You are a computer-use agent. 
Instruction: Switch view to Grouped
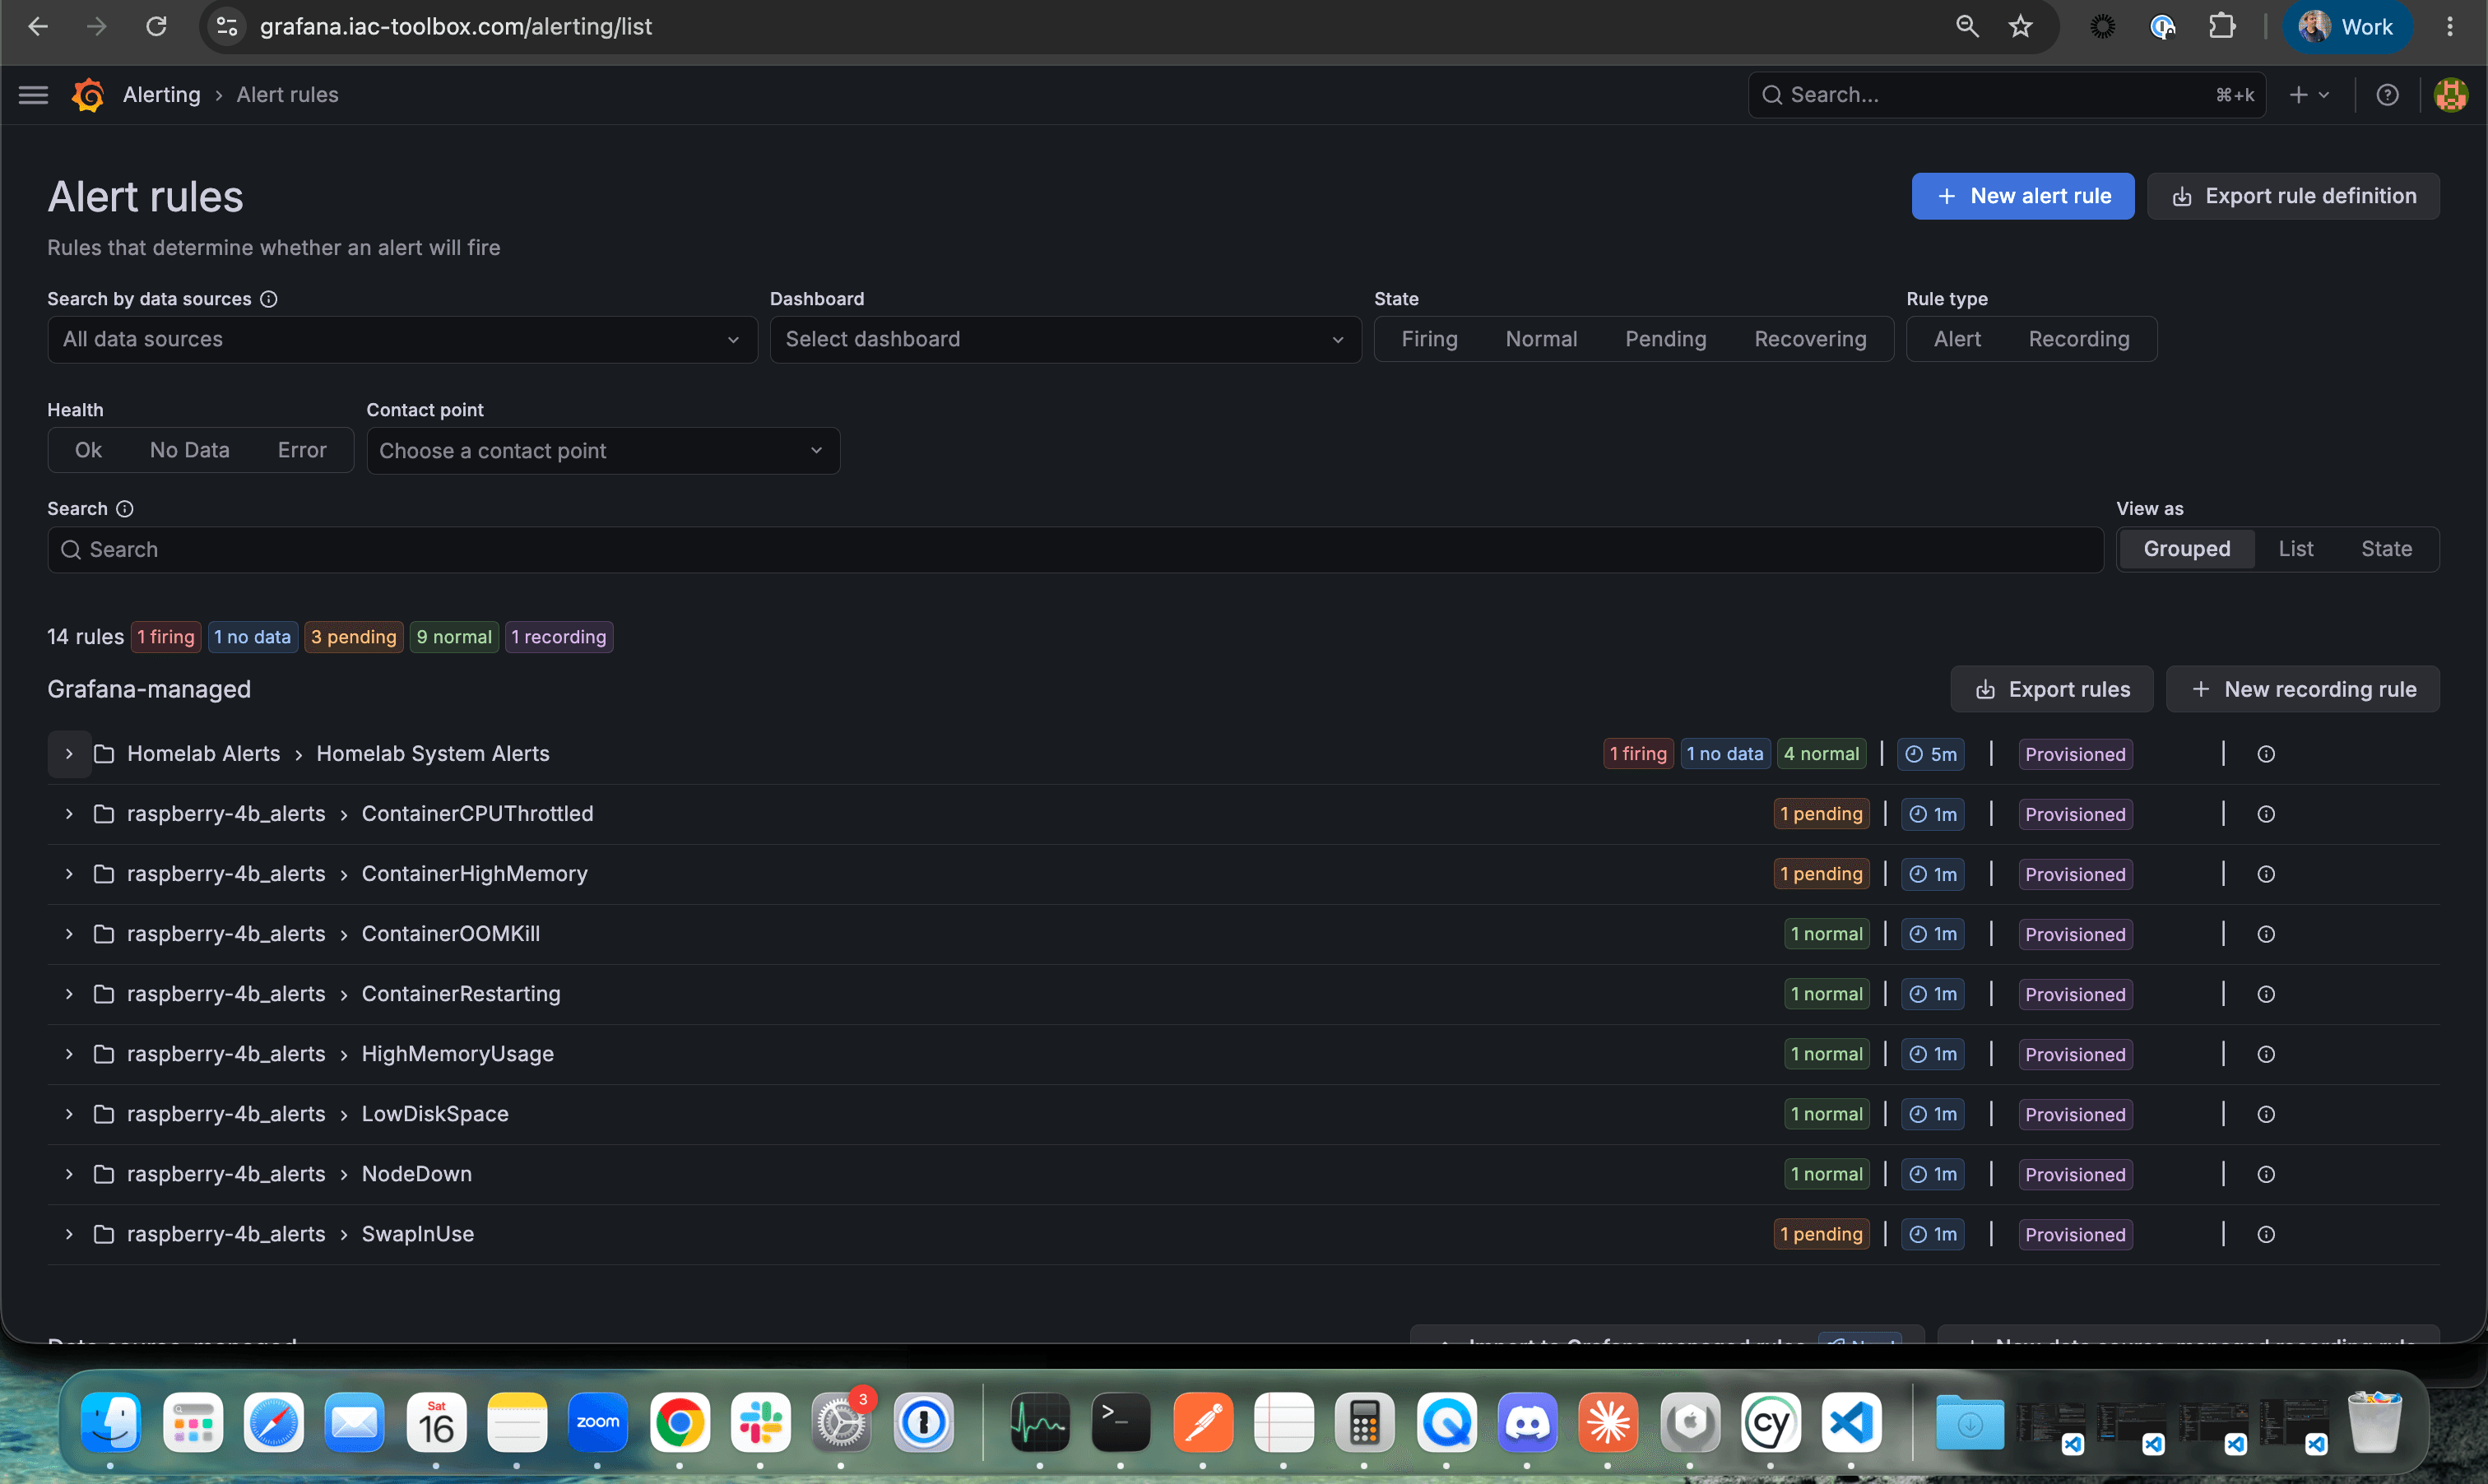(2186, 549)
